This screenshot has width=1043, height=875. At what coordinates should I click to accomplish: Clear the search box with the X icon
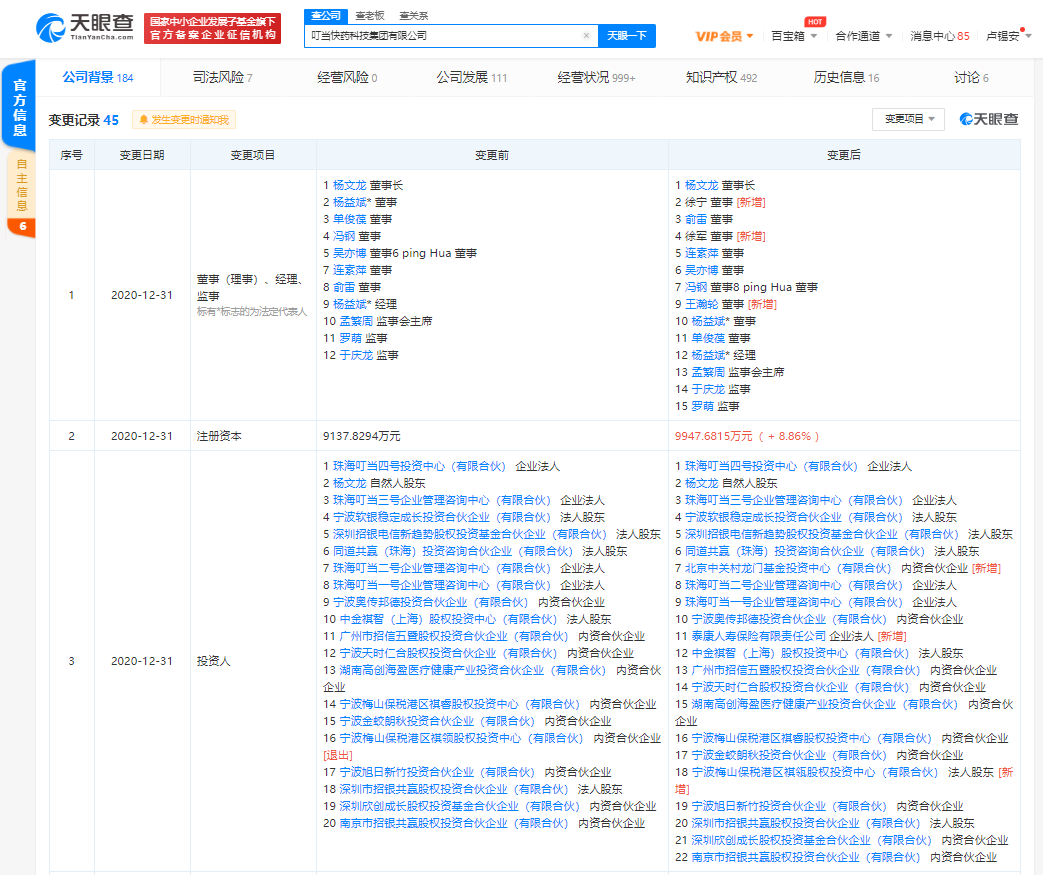coord(586,36)
